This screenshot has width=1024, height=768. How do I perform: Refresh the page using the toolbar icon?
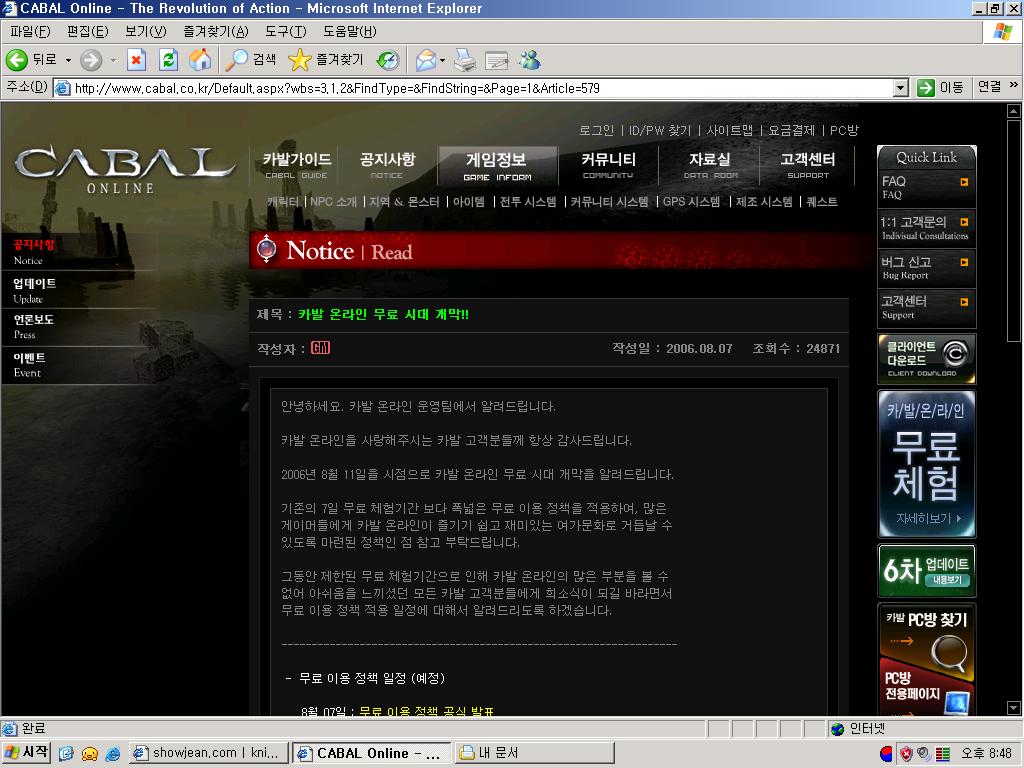point(168,60)
